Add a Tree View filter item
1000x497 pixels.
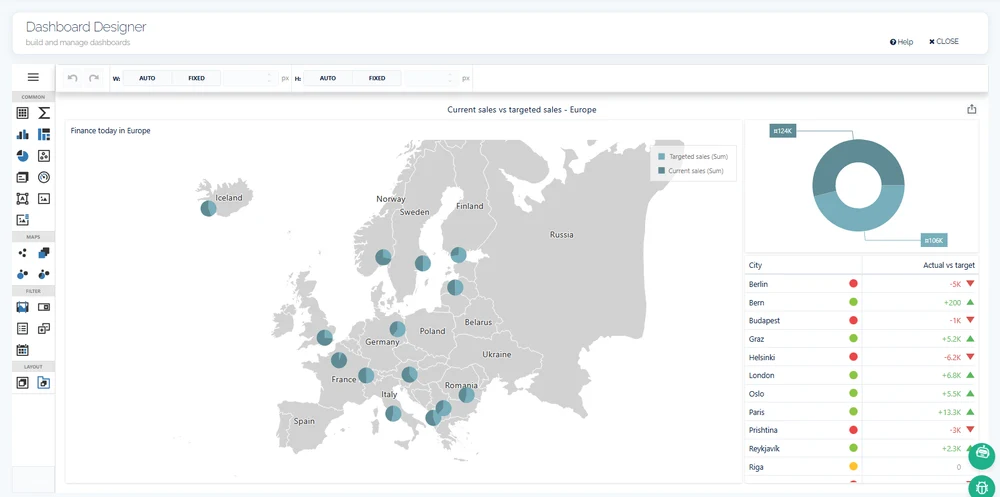coord(44,329)
